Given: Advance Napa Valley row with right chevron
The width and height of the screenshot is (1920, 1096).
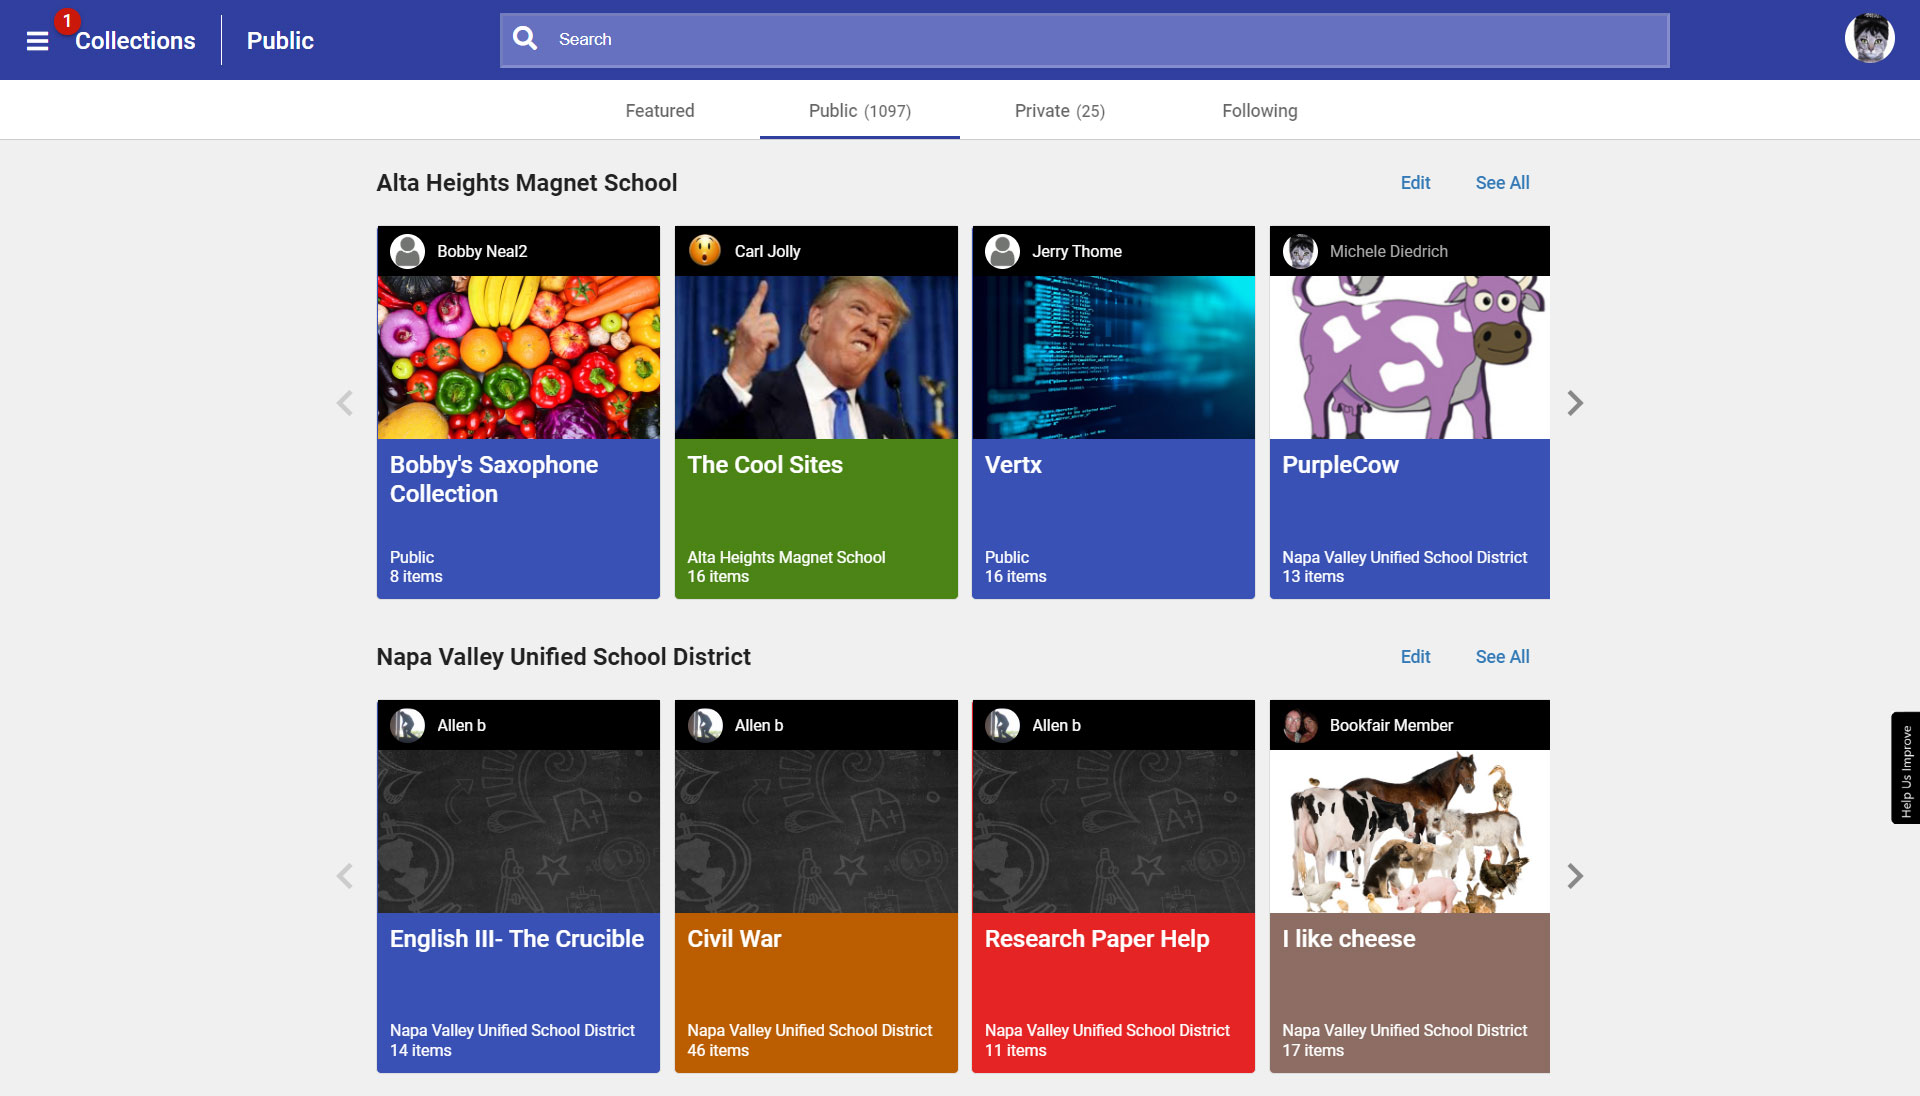Looking at the screenshot, I should (1575, 876).
